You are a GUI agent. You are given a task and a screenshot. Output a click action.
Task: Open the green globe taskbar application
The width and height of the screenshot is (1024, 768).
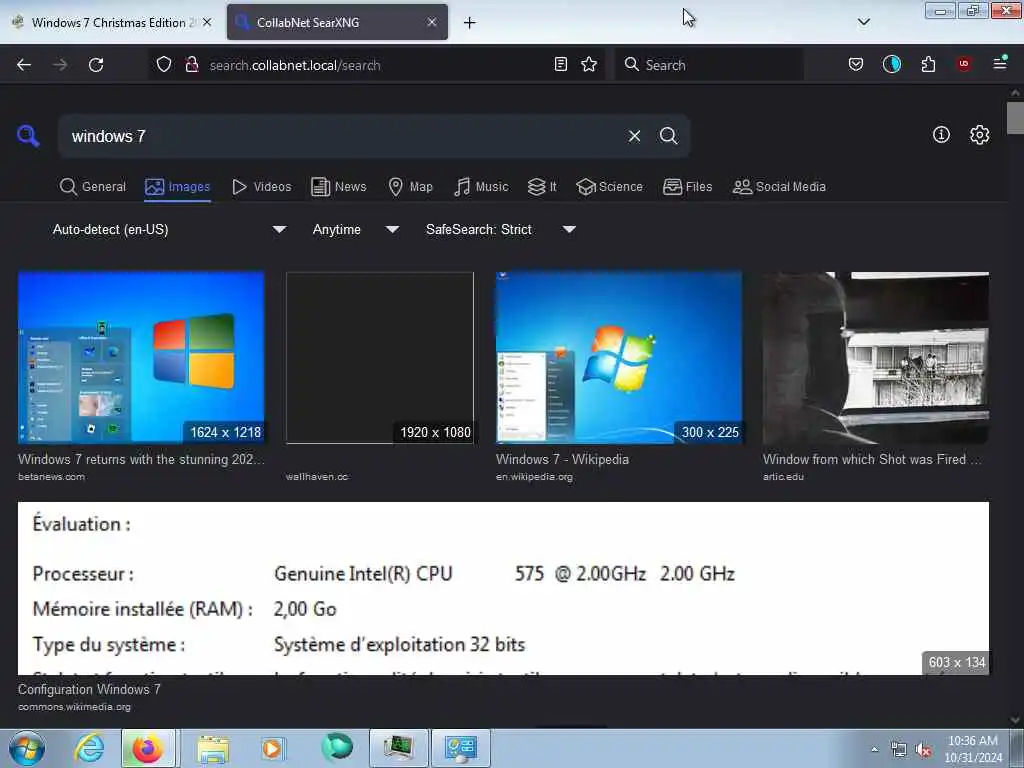point(337,747)
